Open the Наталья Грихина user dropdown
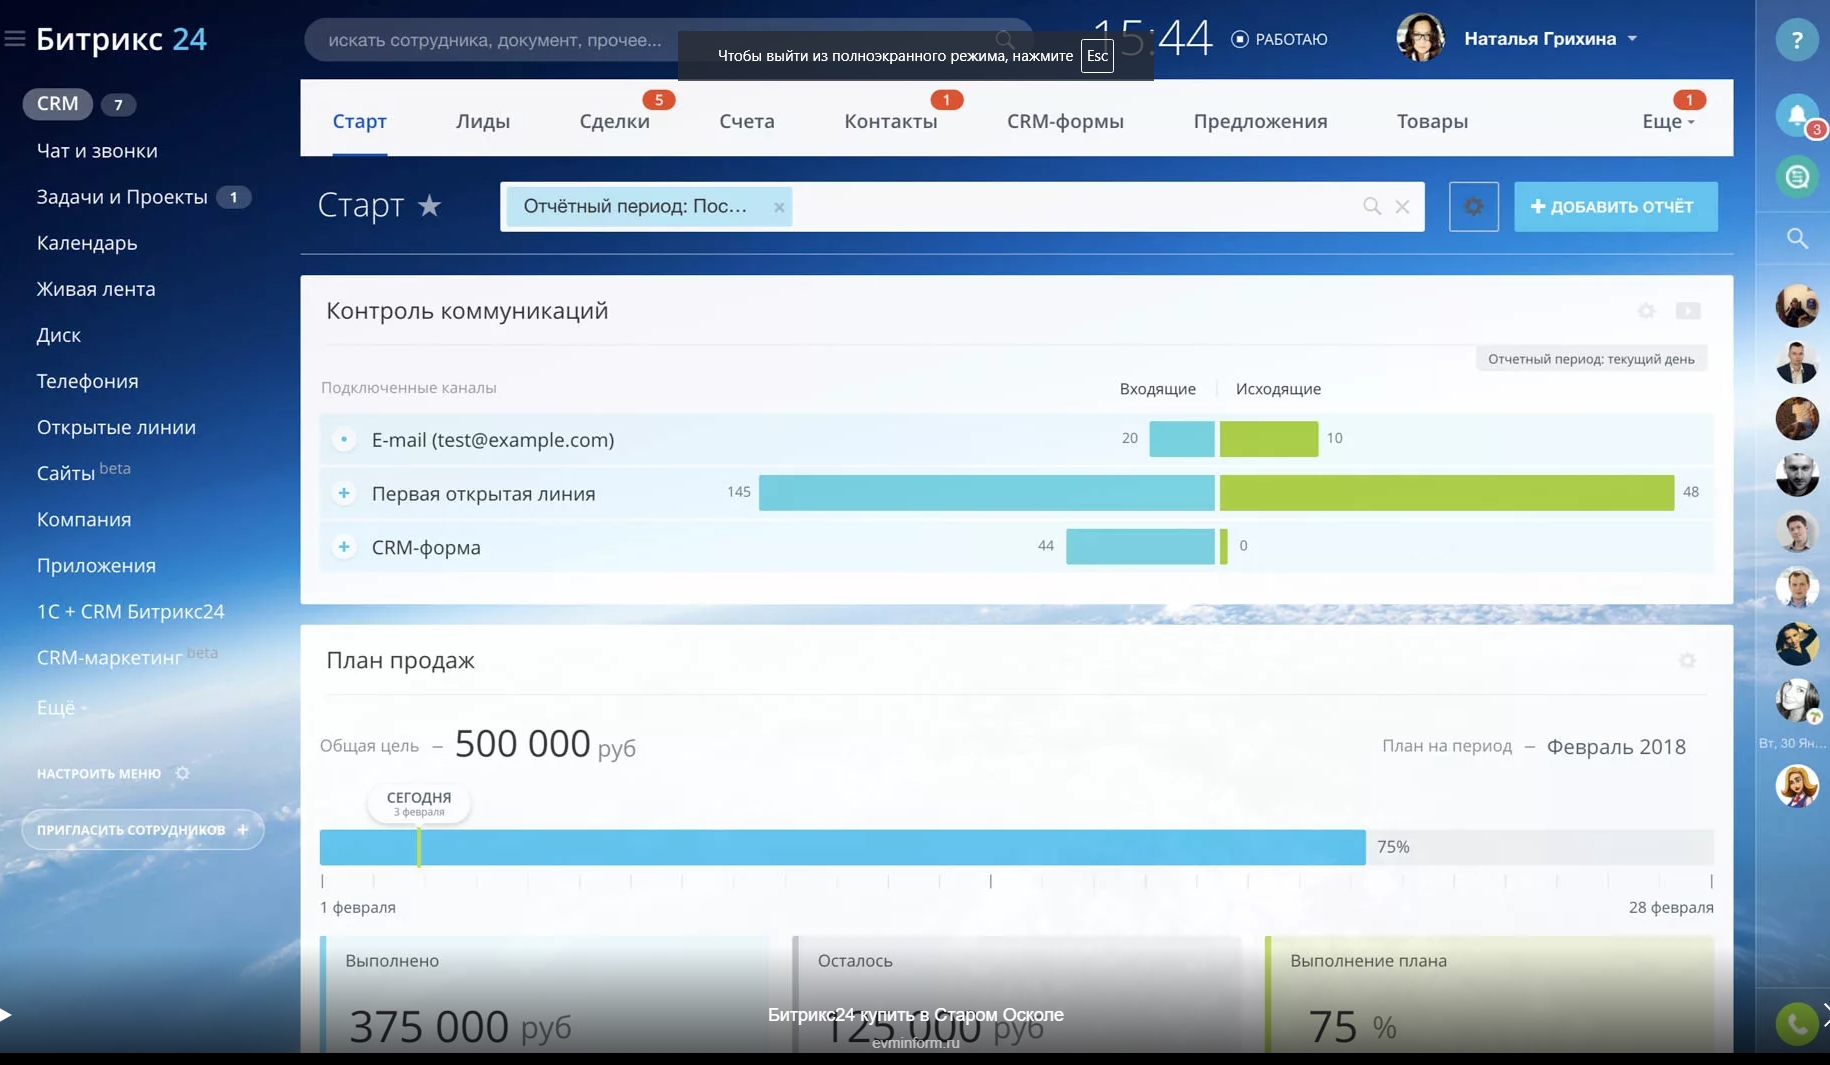 point(1632,39)
